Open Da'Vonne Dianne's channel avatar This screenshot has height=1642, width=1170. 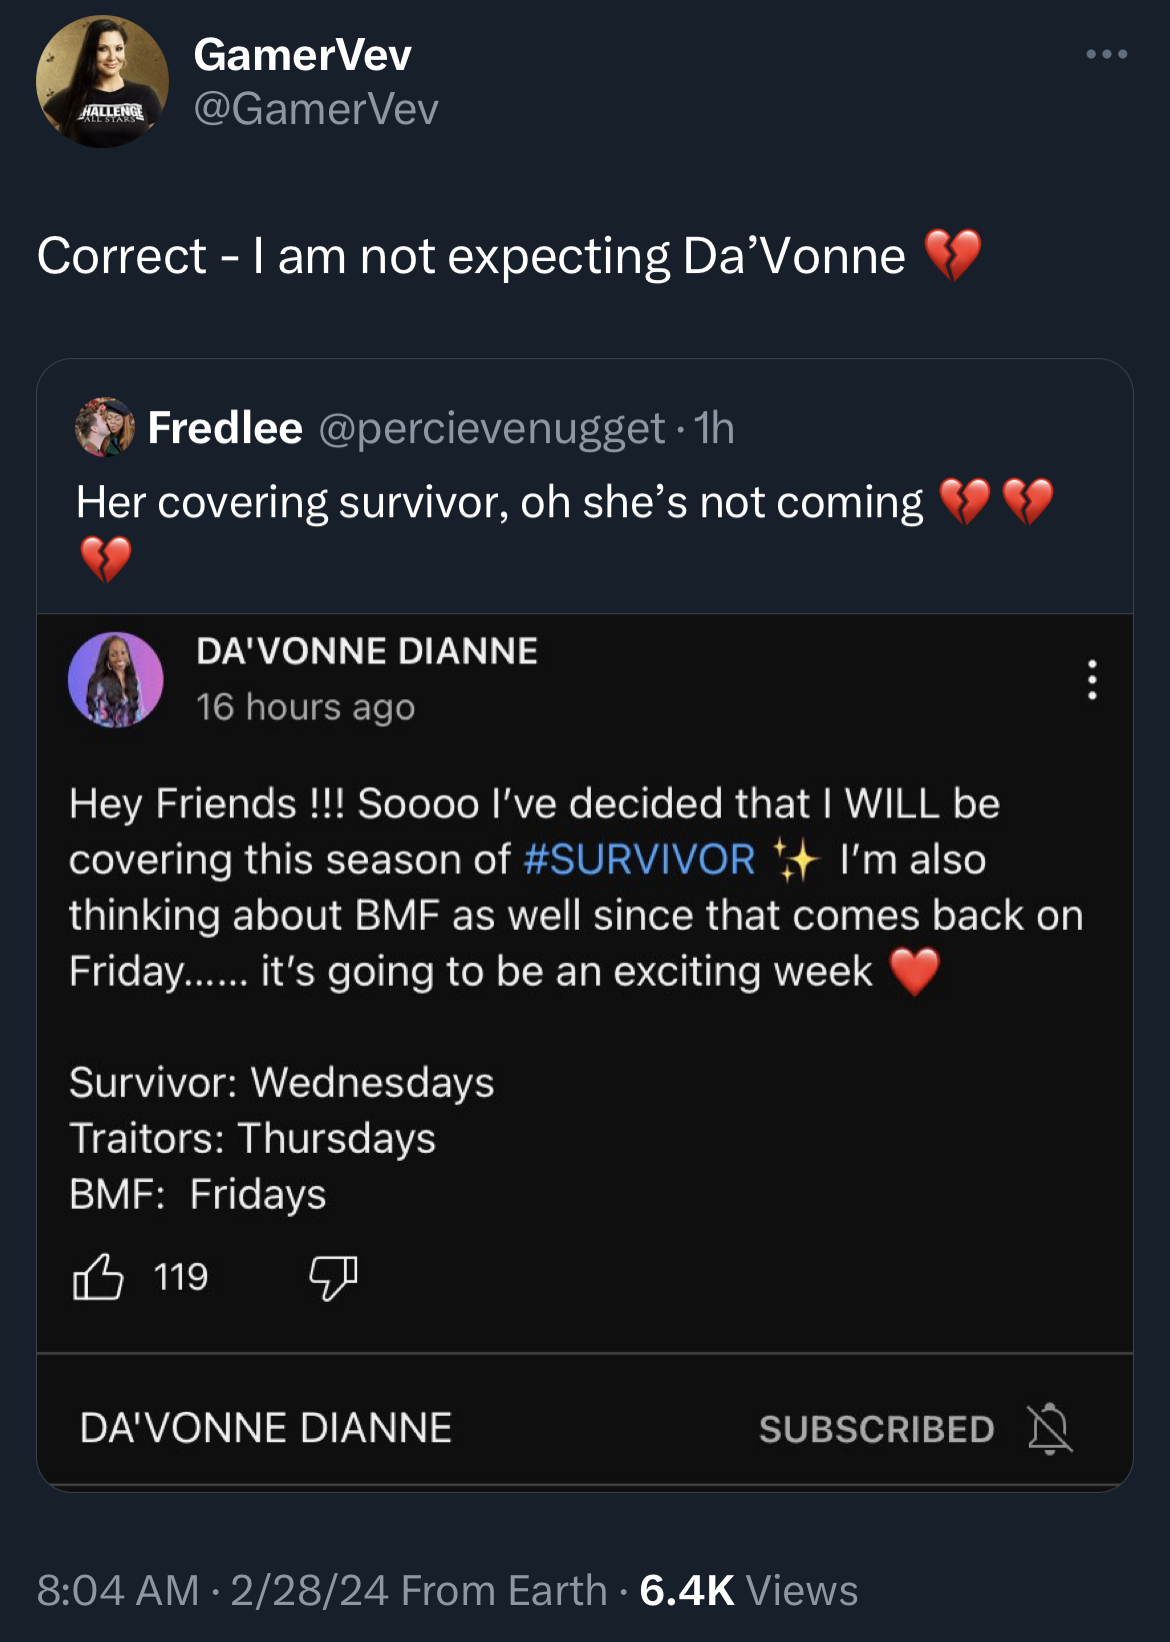[116, 679]
